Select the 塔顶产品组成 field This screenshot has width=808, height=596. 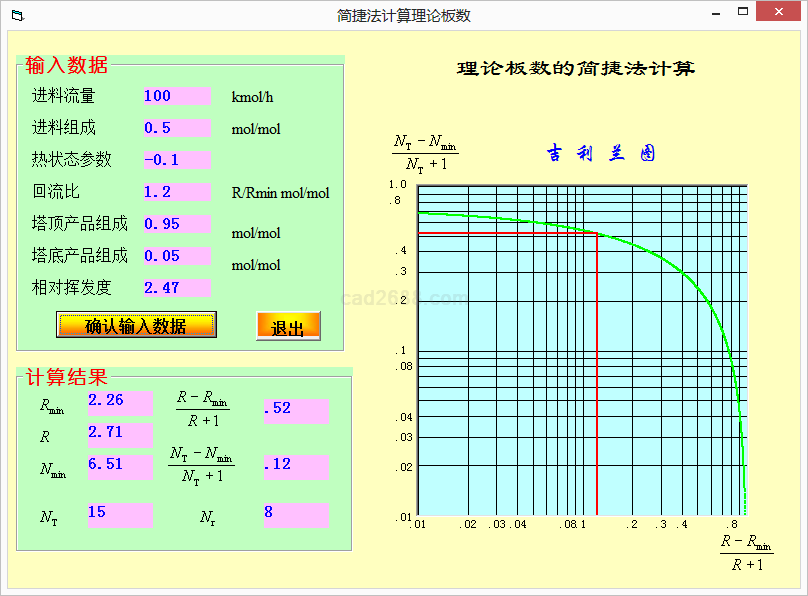(x=176, y=224)
